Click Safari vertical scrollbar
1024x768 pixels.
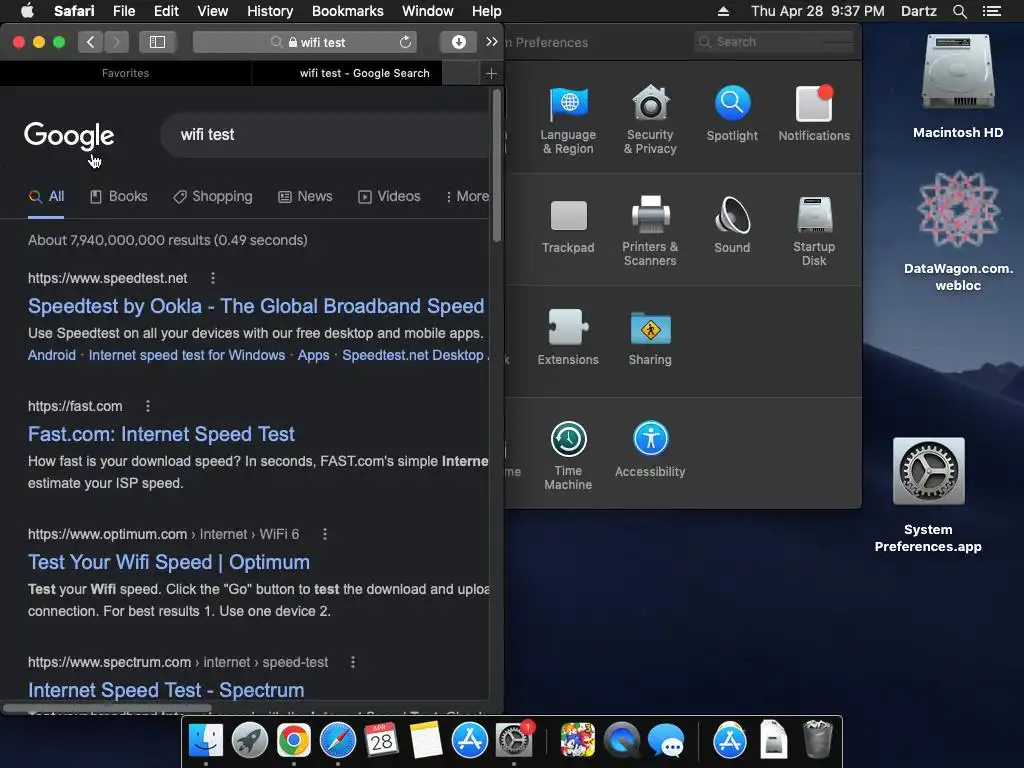tap(496, 165)
